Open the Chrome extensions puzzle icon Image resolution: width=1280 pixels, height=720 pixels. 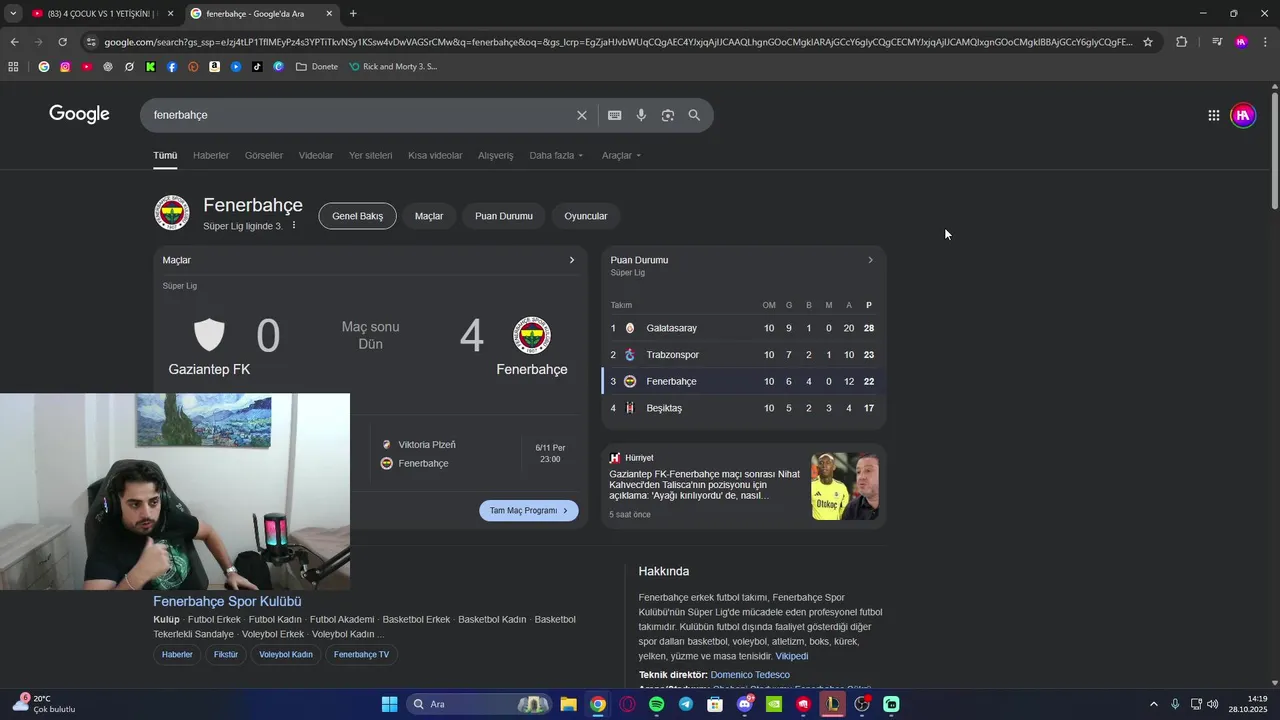pos(1182,42)
